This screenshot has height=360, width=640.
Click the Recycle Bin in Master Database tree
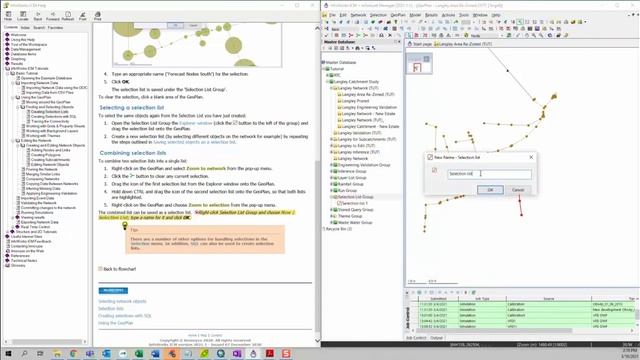pyautogui.click(x=339, y=229)
